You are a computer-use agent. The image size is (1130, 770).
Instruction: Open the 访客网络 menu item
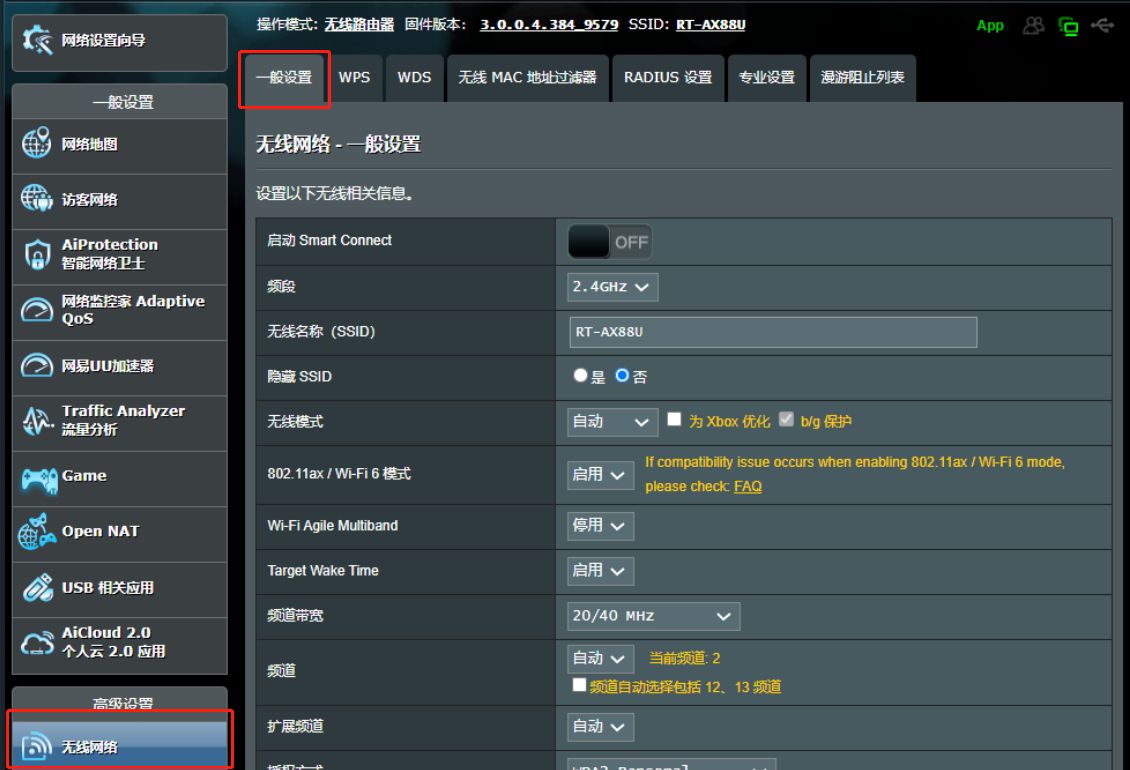click(120, 201)
